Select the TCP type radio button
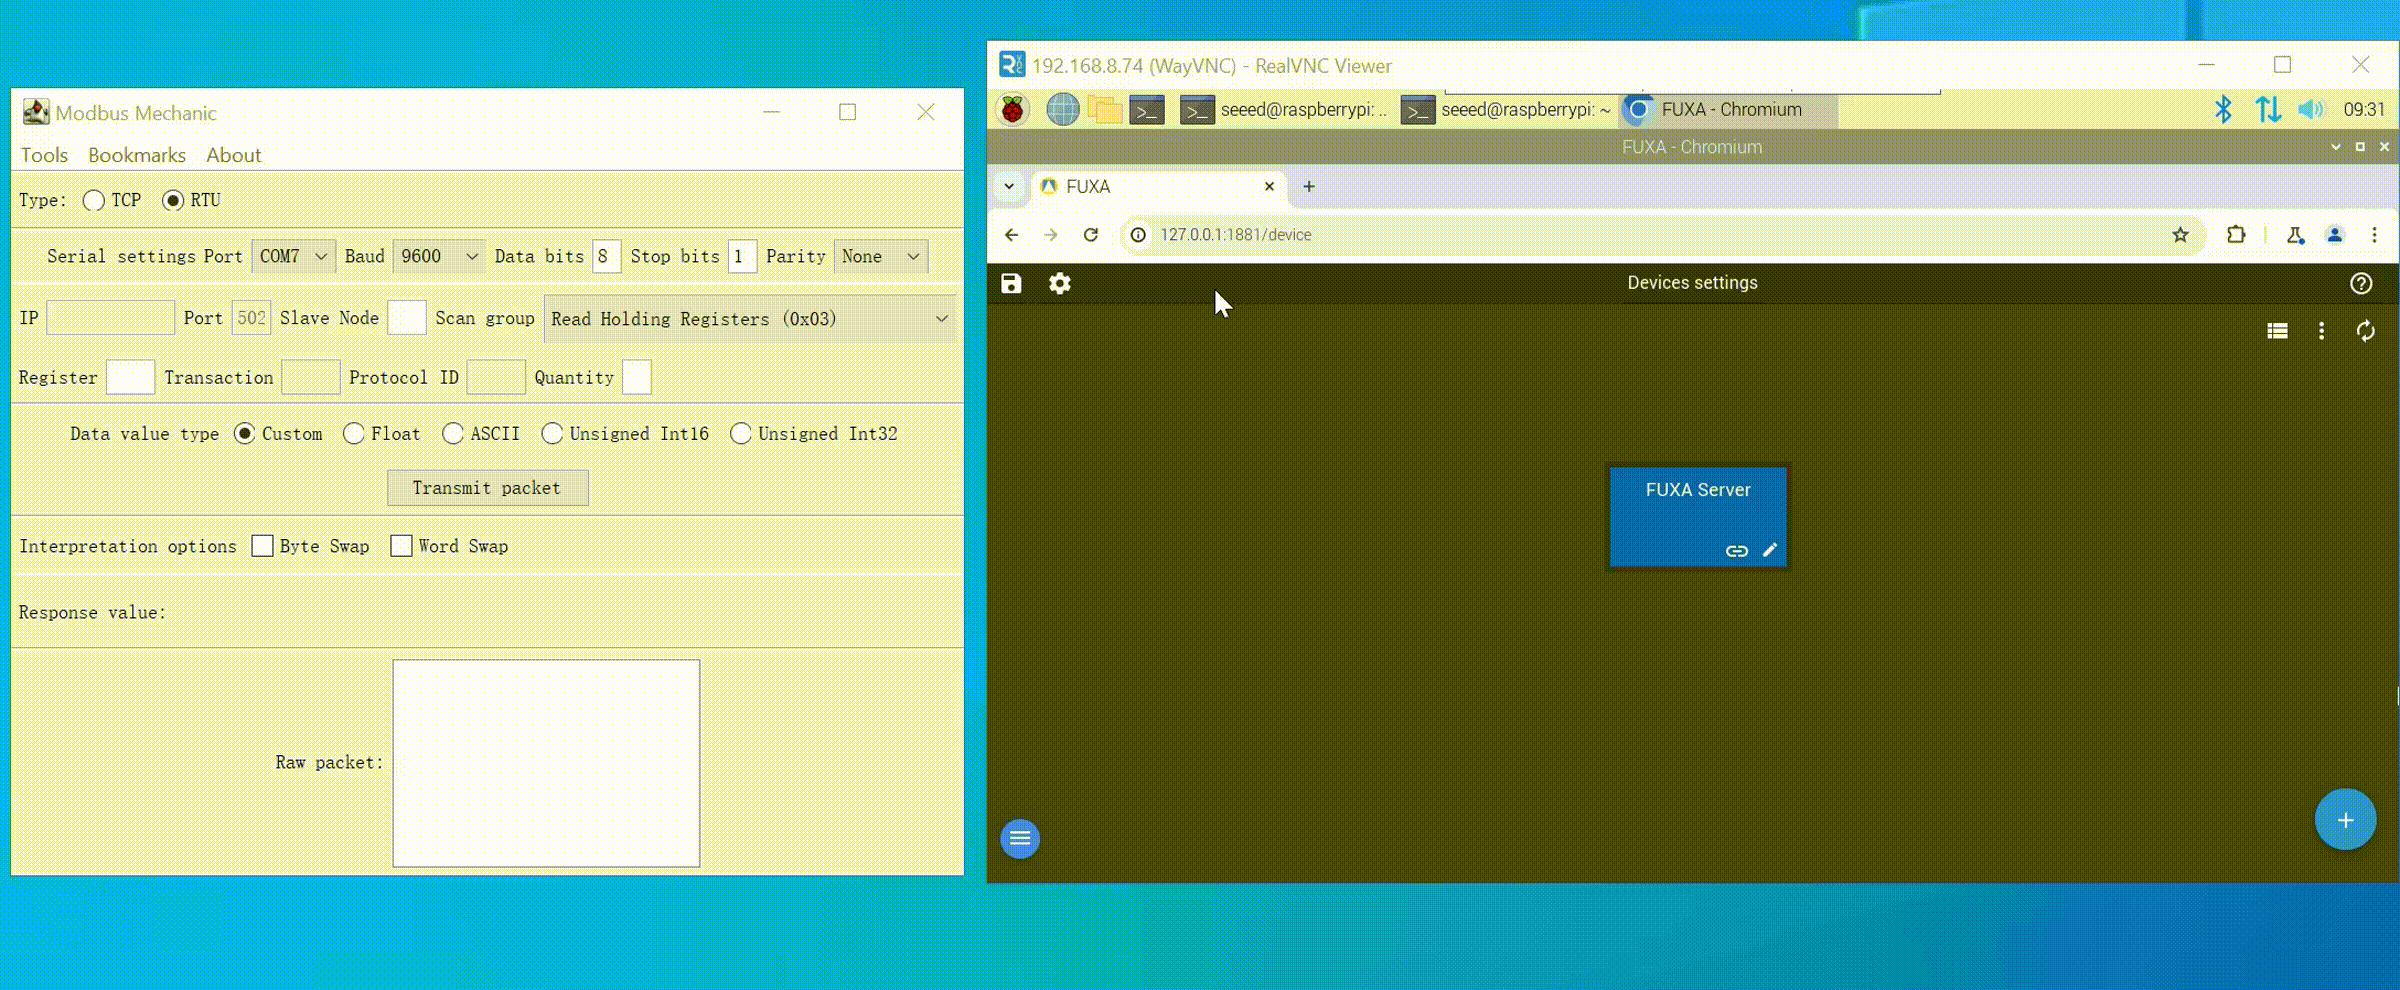The image size is (2400, 990). (x=93, y=201)
